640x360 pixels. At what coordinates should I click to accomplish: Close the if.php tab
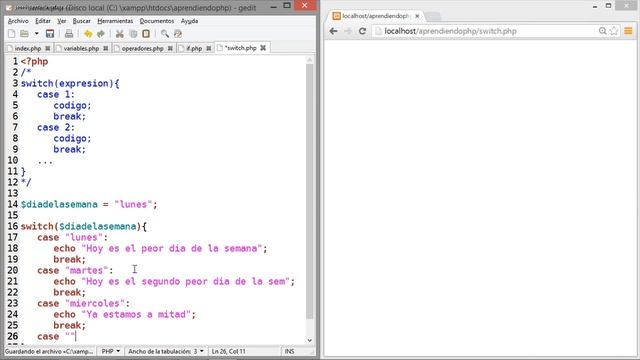point(209,48)
